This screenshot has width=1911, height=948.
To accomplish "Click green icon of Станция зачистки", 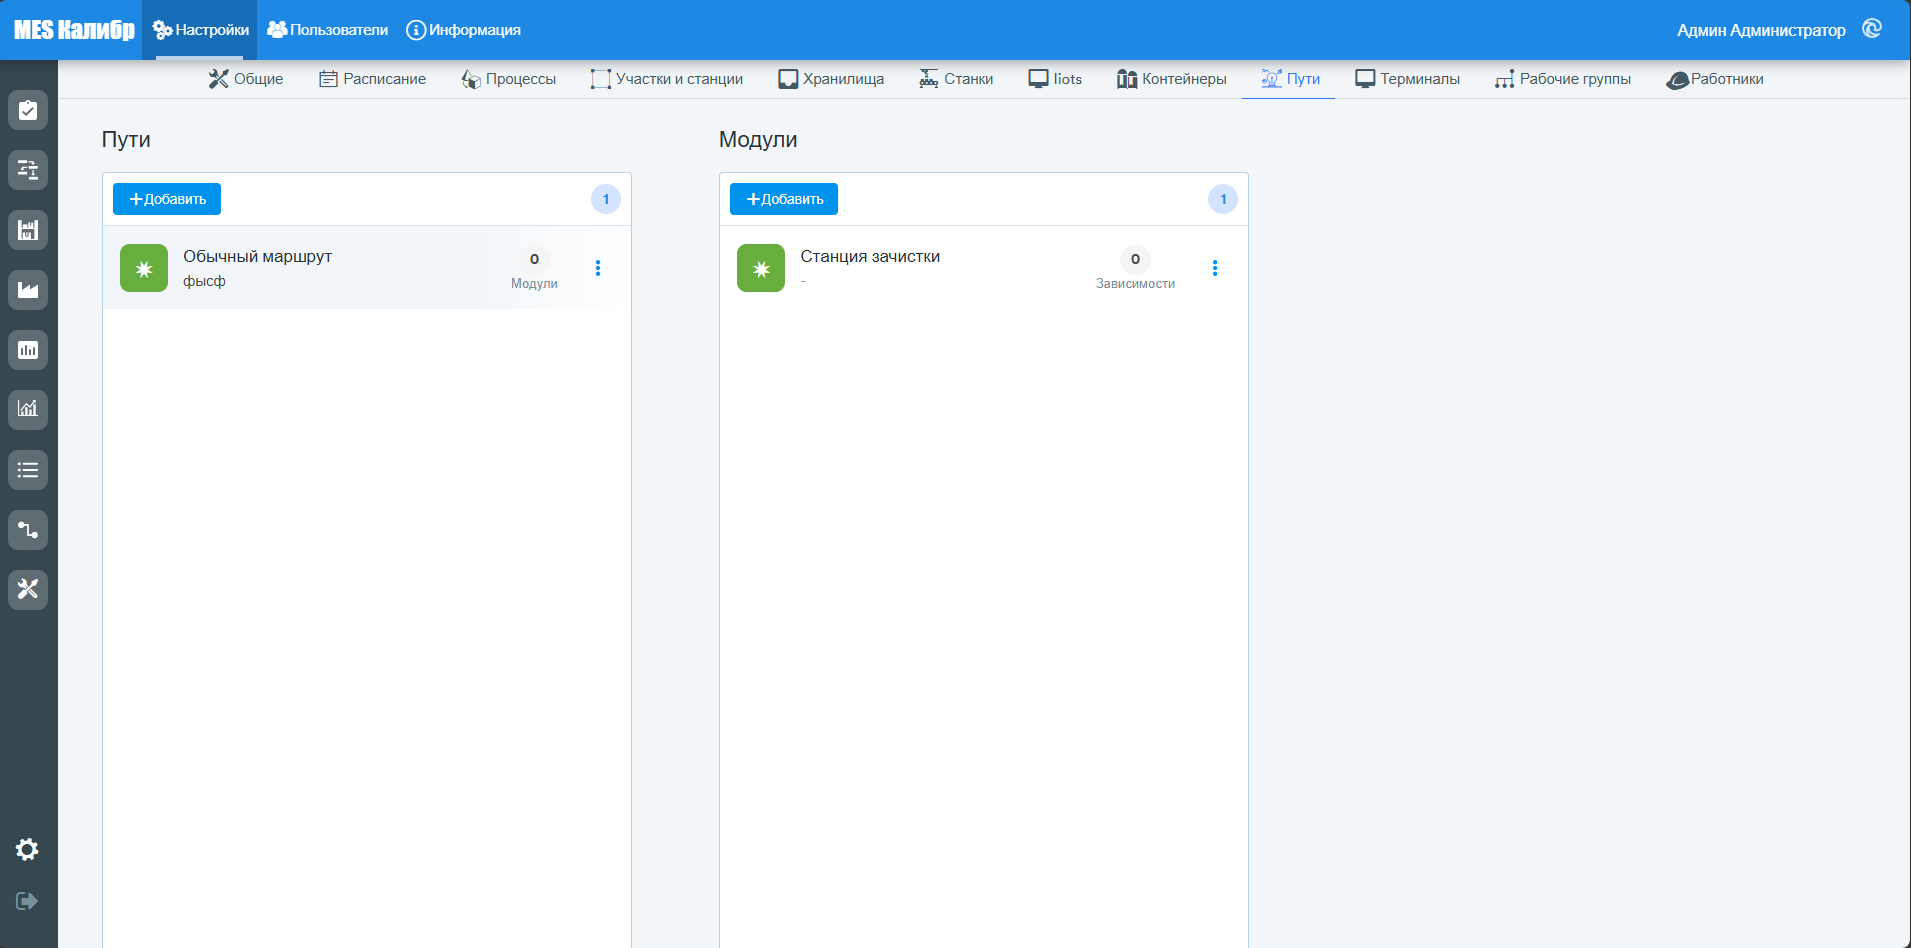I will (x=761, y=268).
